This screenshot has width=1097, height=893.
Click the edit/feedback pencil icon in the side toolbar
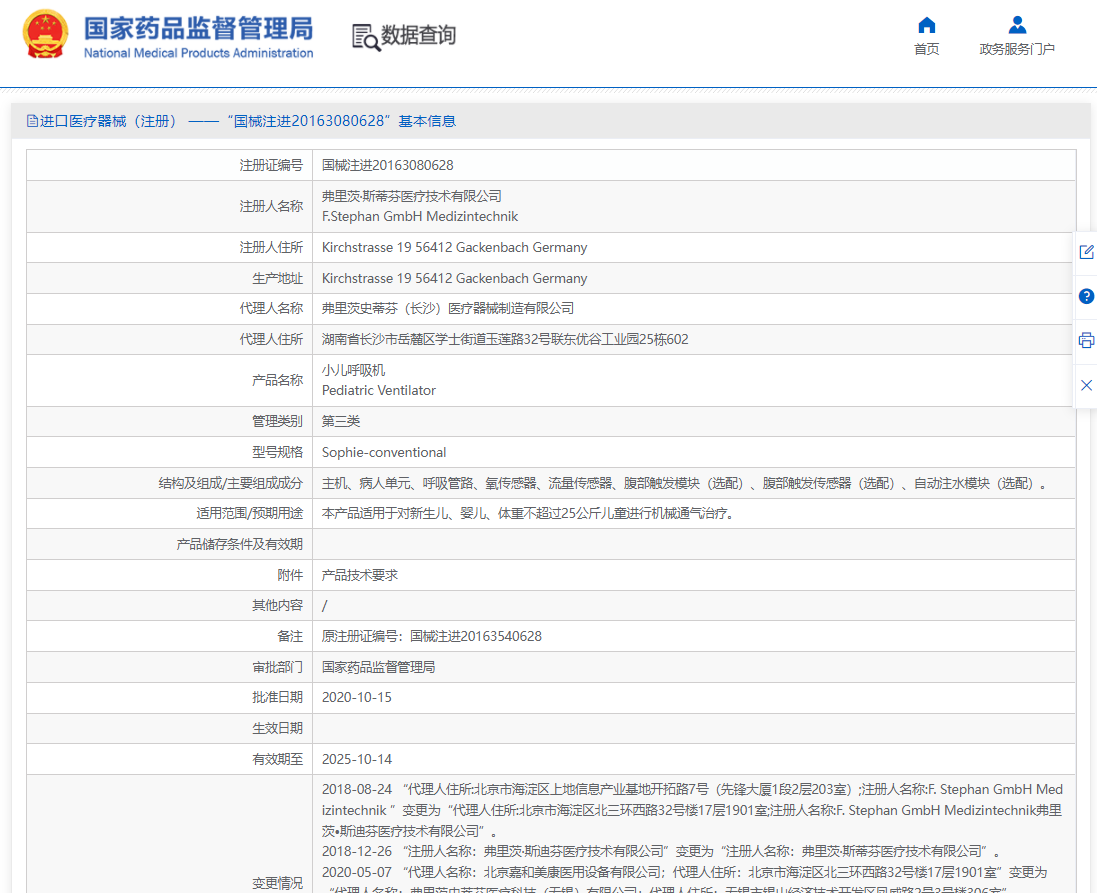point(1086,252)
